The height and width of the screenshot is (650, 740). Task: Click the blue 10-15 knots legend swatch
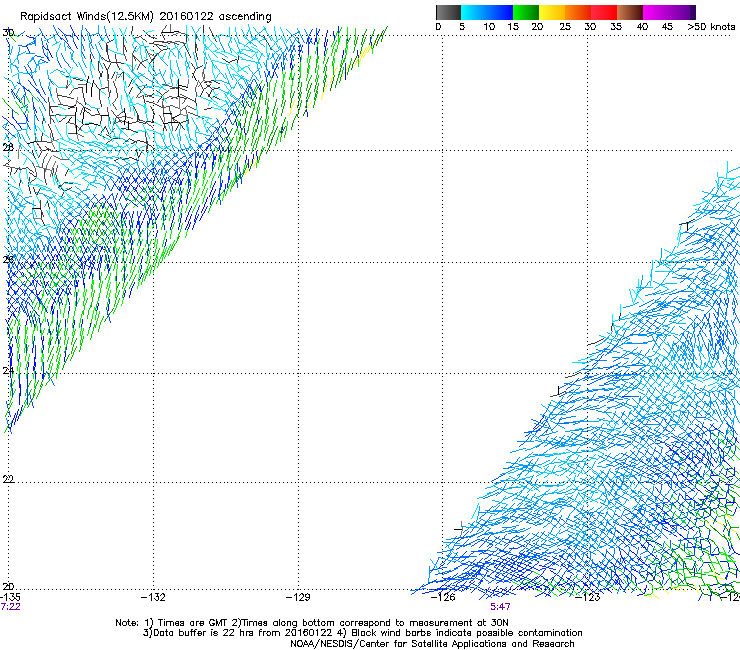pyautogui.click(x=500, y=12)
